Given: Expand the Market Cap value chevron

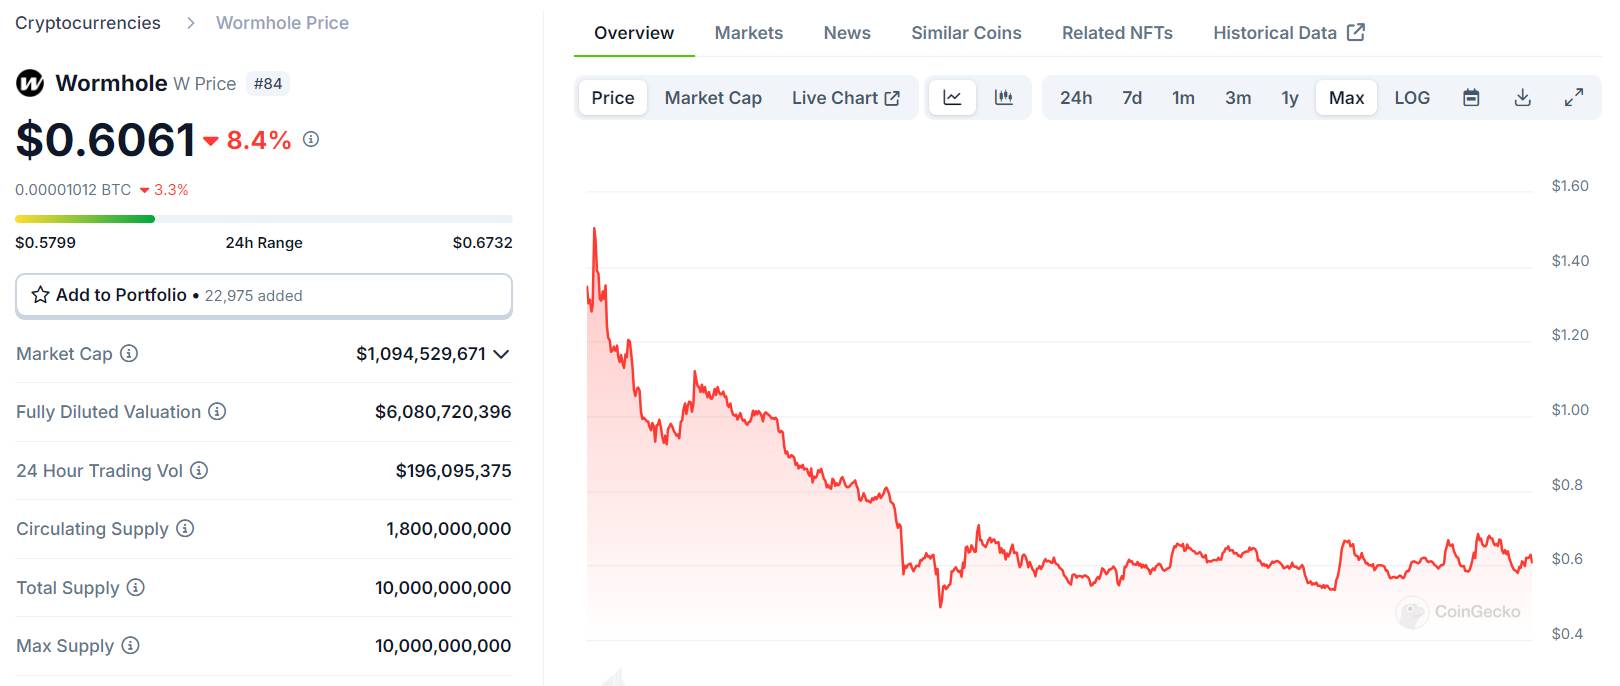Looking at the screenshot, I should (x=501, y=354).
